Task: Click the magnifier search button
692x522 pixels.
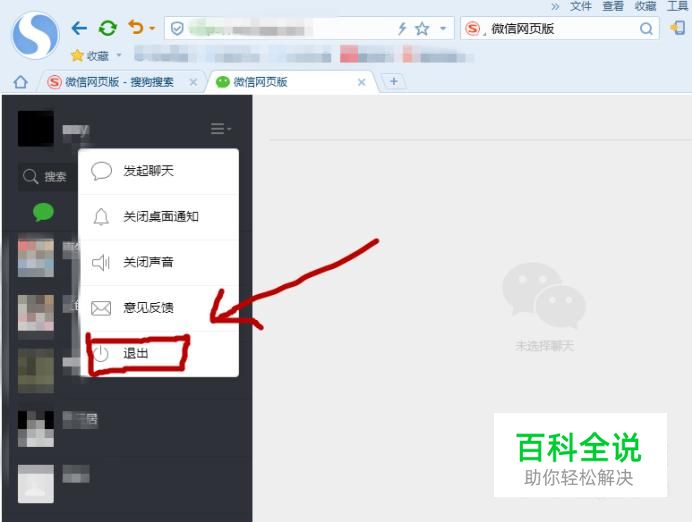Action: [646, 29]
